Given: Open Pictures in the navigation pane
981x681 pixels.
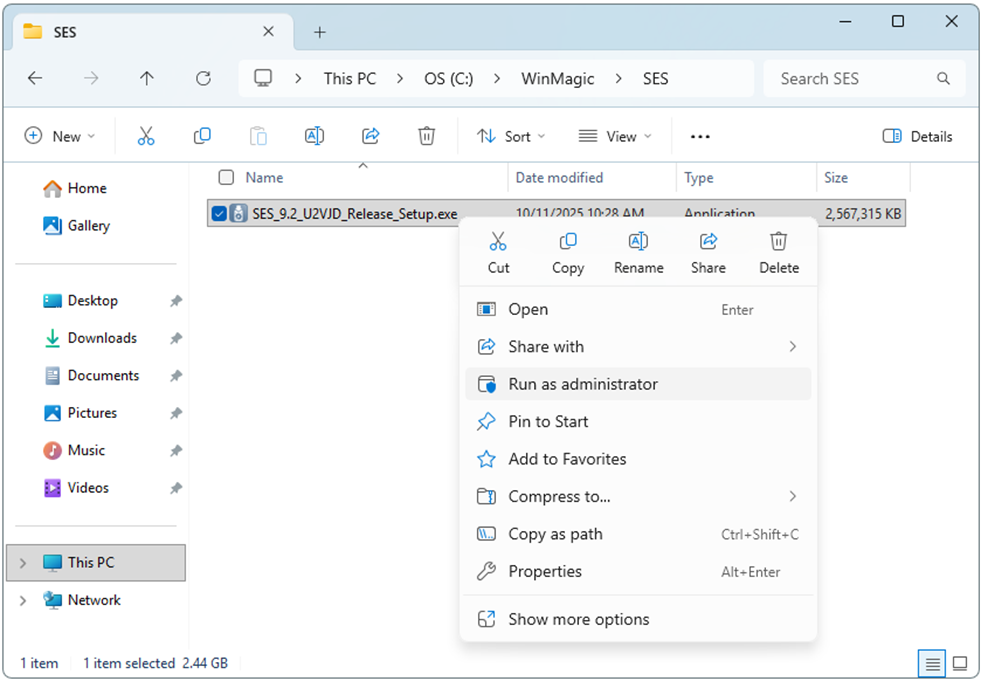Looking at the screenshot, I should [x=80, y=413].
